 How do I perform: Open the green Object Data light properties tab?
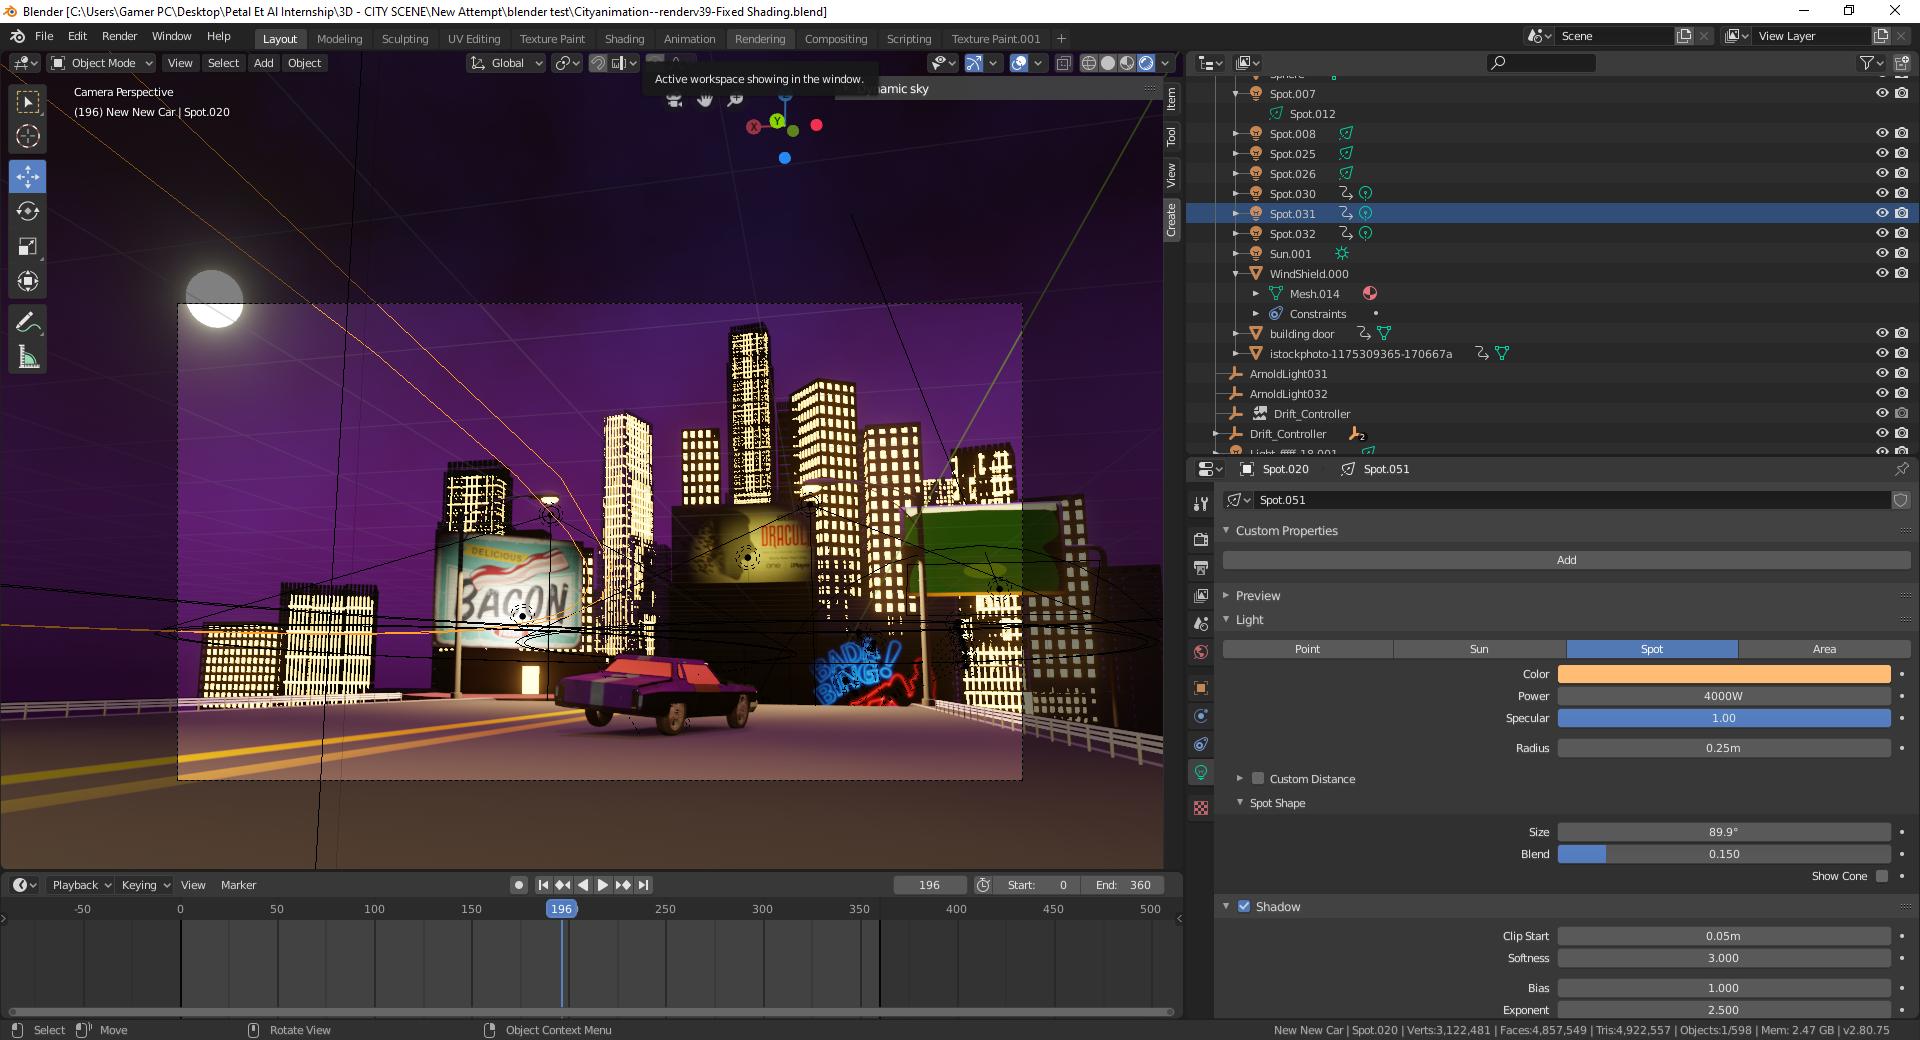[1200, 772]
